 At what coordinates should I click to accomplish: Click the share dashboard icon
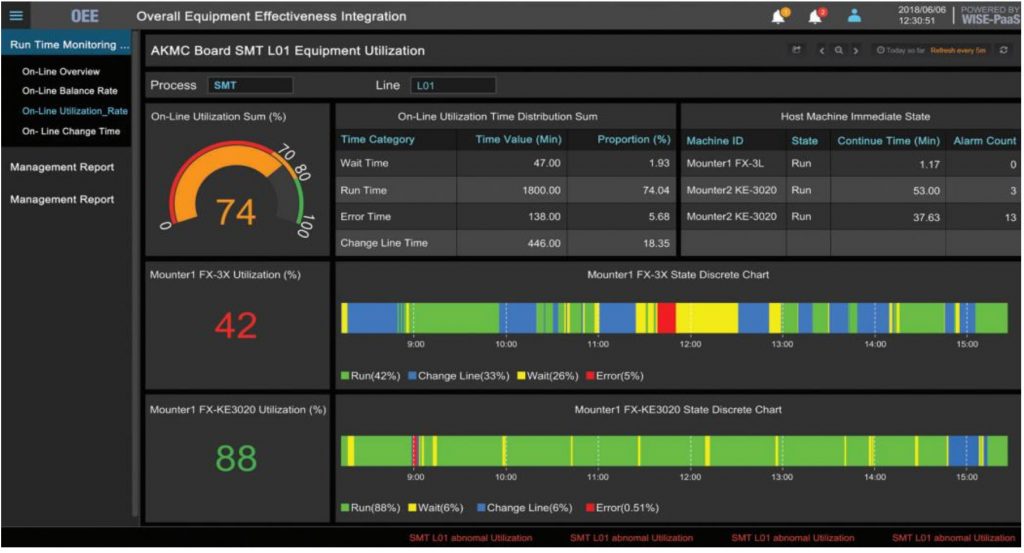click(797, 51)
